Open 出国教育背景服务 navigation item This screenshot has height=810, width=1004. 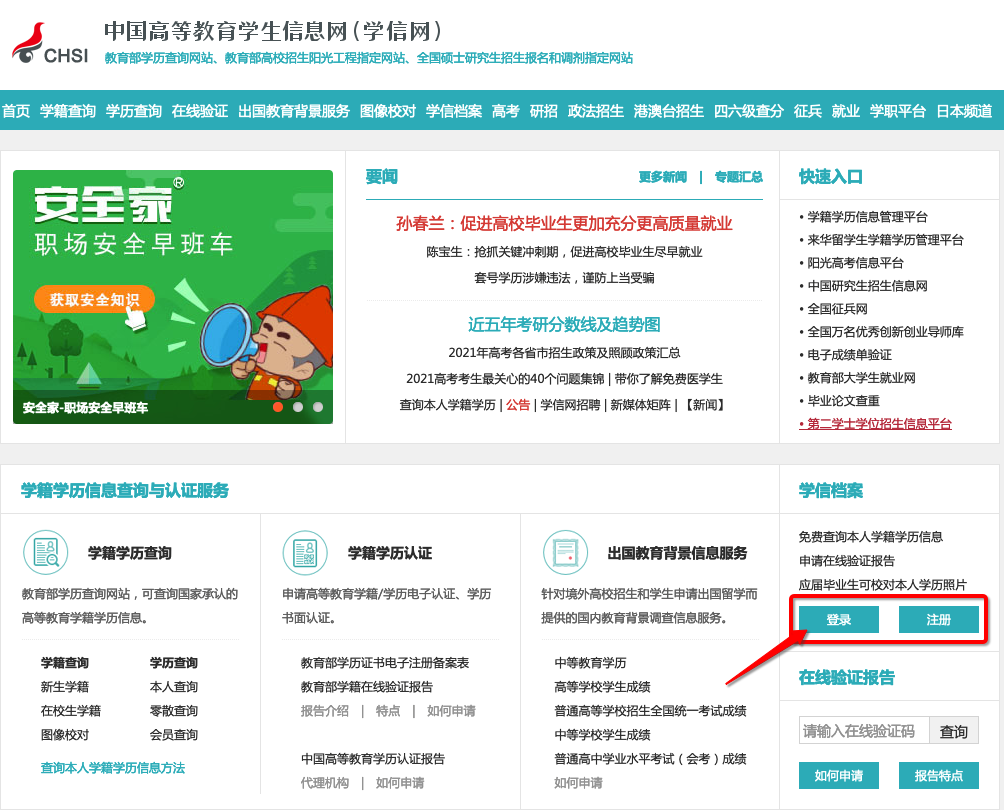[294, 111]
